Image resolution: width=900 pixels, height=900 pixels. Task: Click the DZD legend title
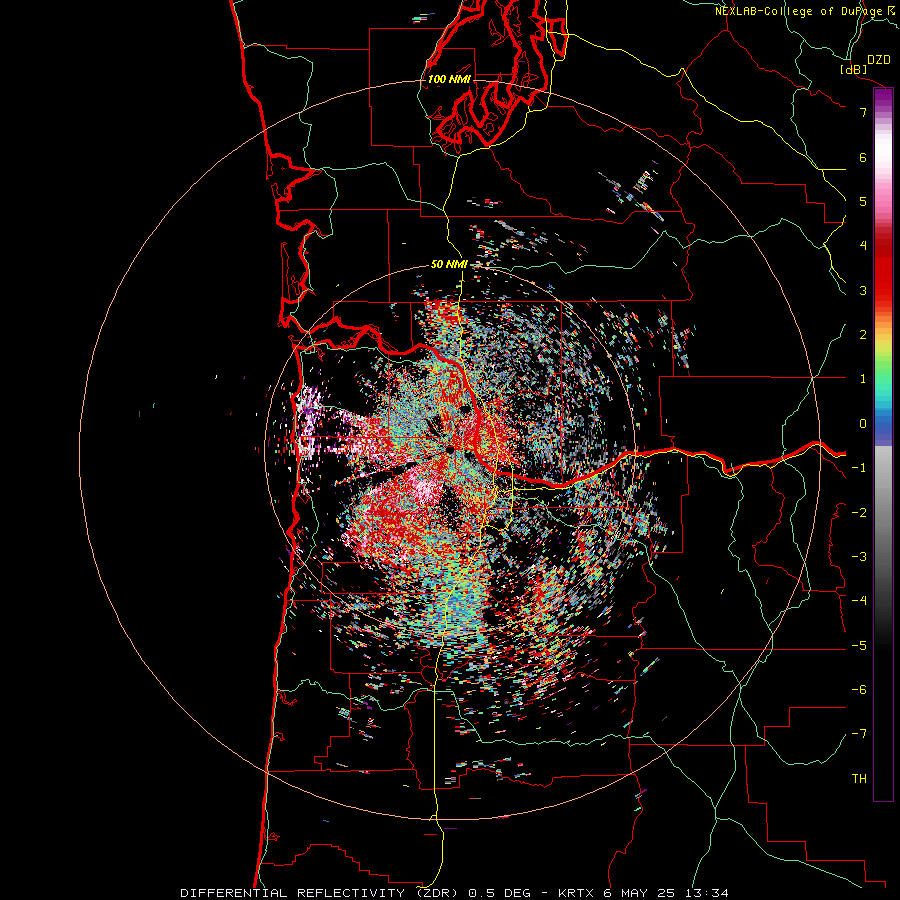coord(878,60)
